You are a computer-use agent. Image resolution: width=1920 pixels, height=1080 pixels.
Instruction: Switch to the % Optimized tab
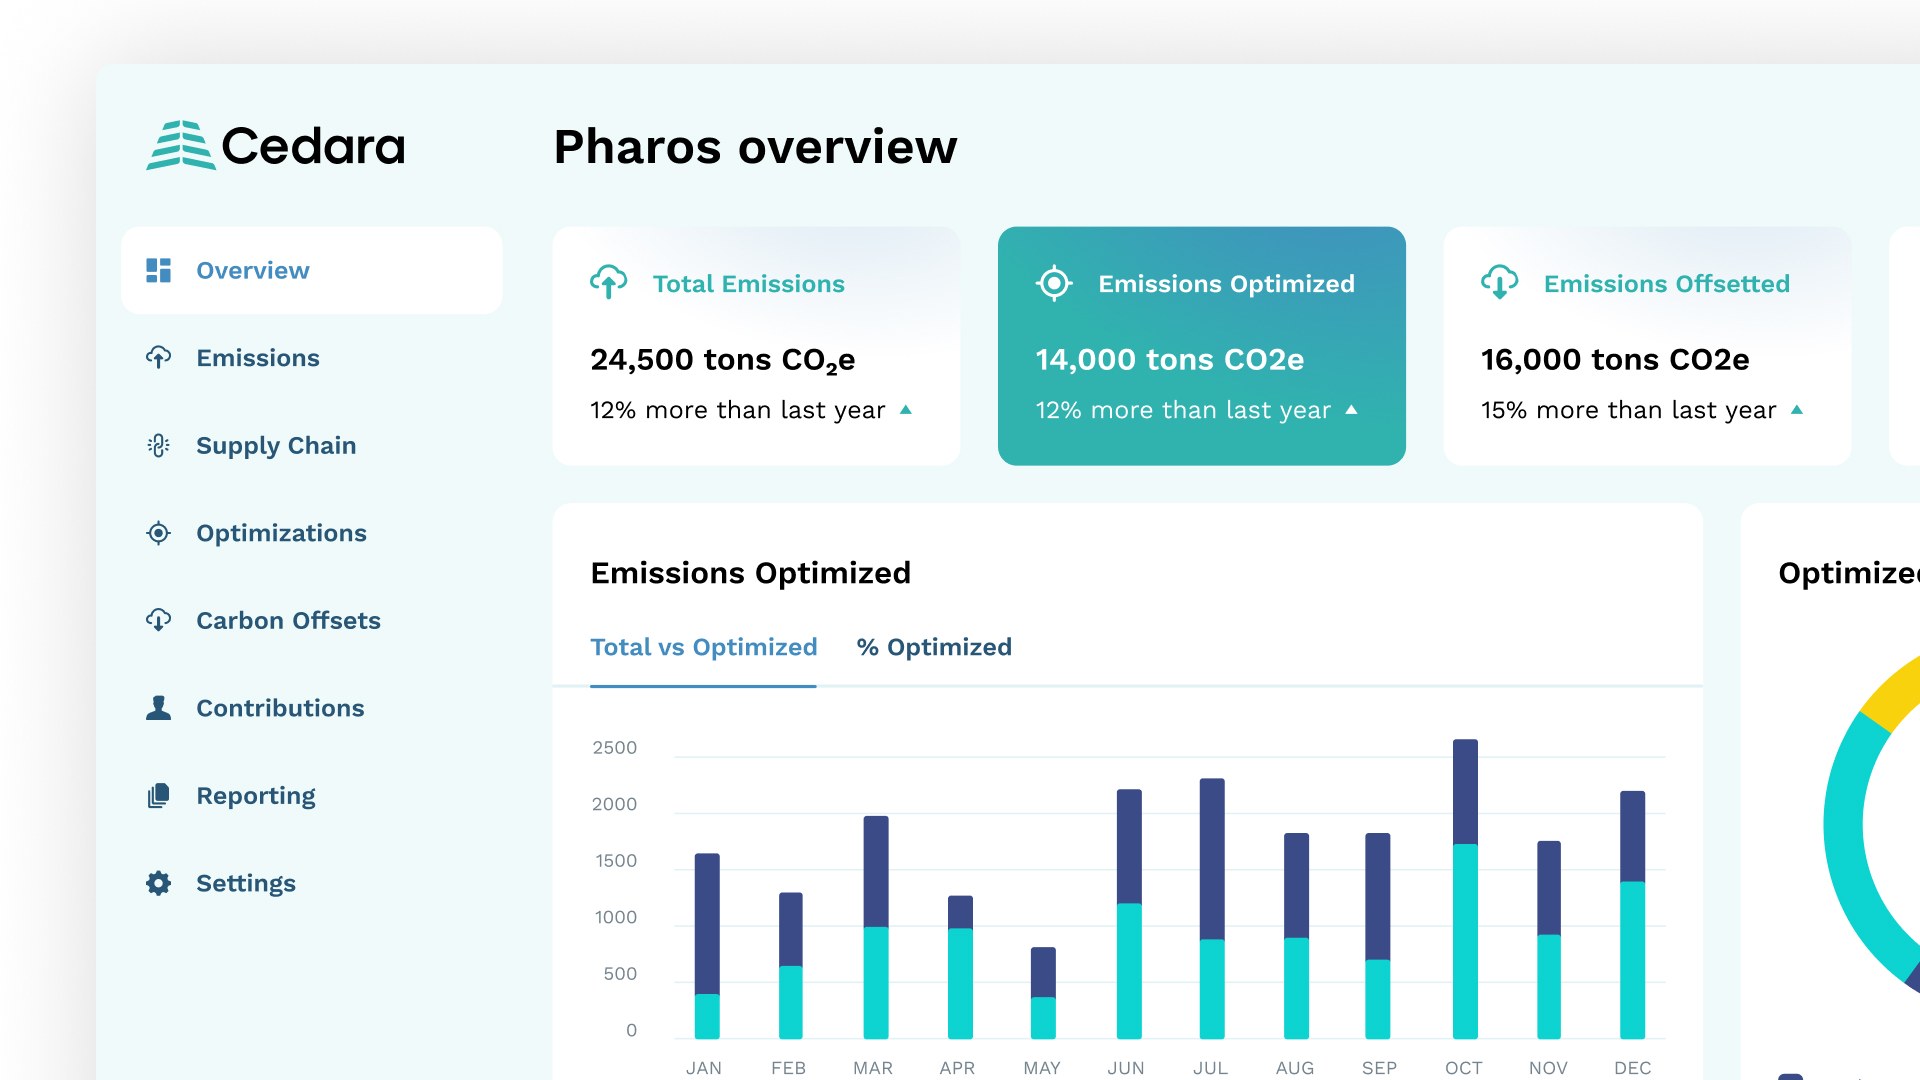point(933,647)
